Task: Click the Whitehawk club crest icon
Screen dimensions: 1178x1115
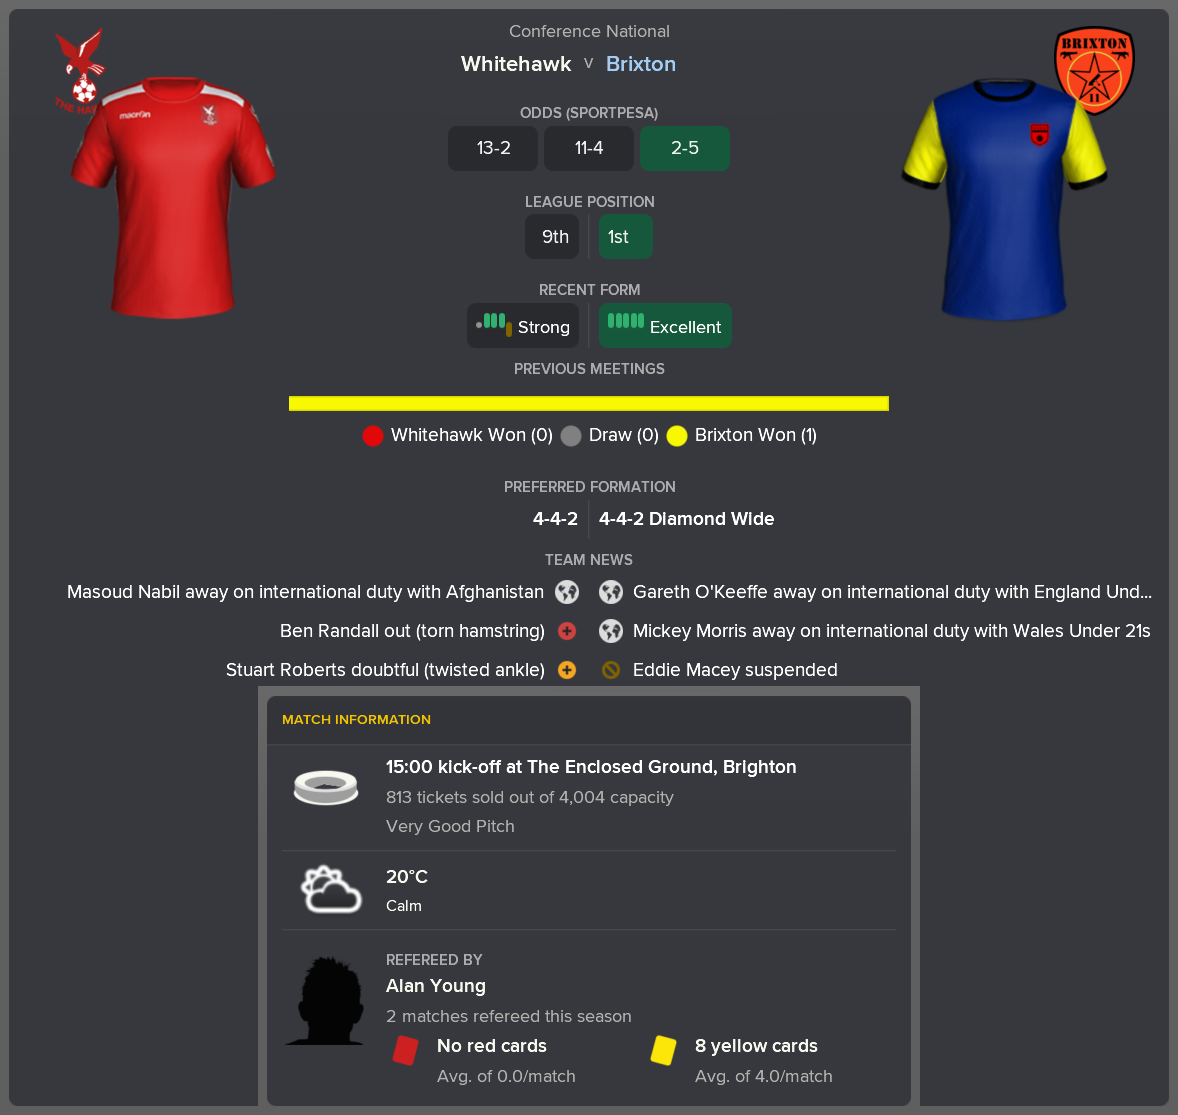Action: click(x=80, y=70)
